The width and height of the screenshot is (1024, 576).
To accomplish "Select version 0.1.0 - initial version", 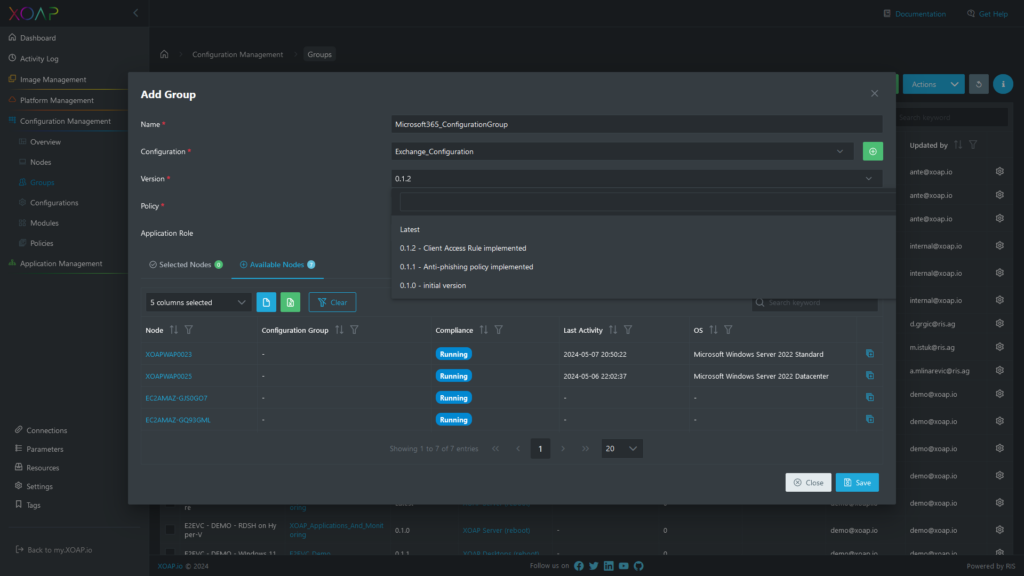I will (x=433, y=285).
